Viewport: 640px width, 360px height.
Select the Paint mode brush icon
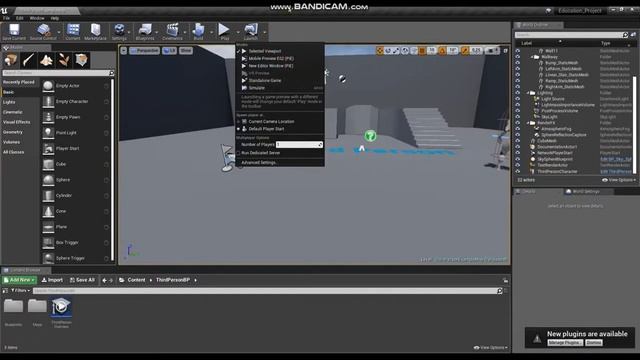tap(28, 60)
